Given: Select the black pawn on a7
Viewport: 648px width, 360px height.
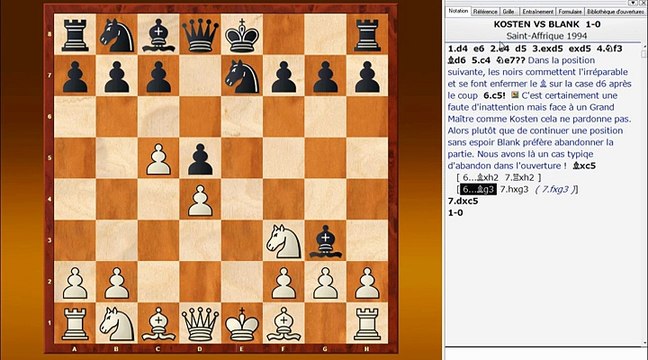Looking at the screenshot, I should (75, 76).
